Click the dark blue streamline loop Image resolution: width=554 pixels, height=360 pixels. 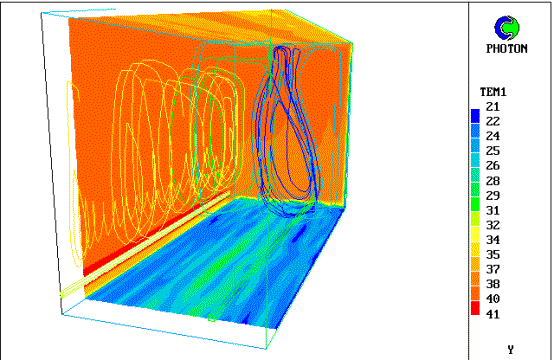click(288, 131)
